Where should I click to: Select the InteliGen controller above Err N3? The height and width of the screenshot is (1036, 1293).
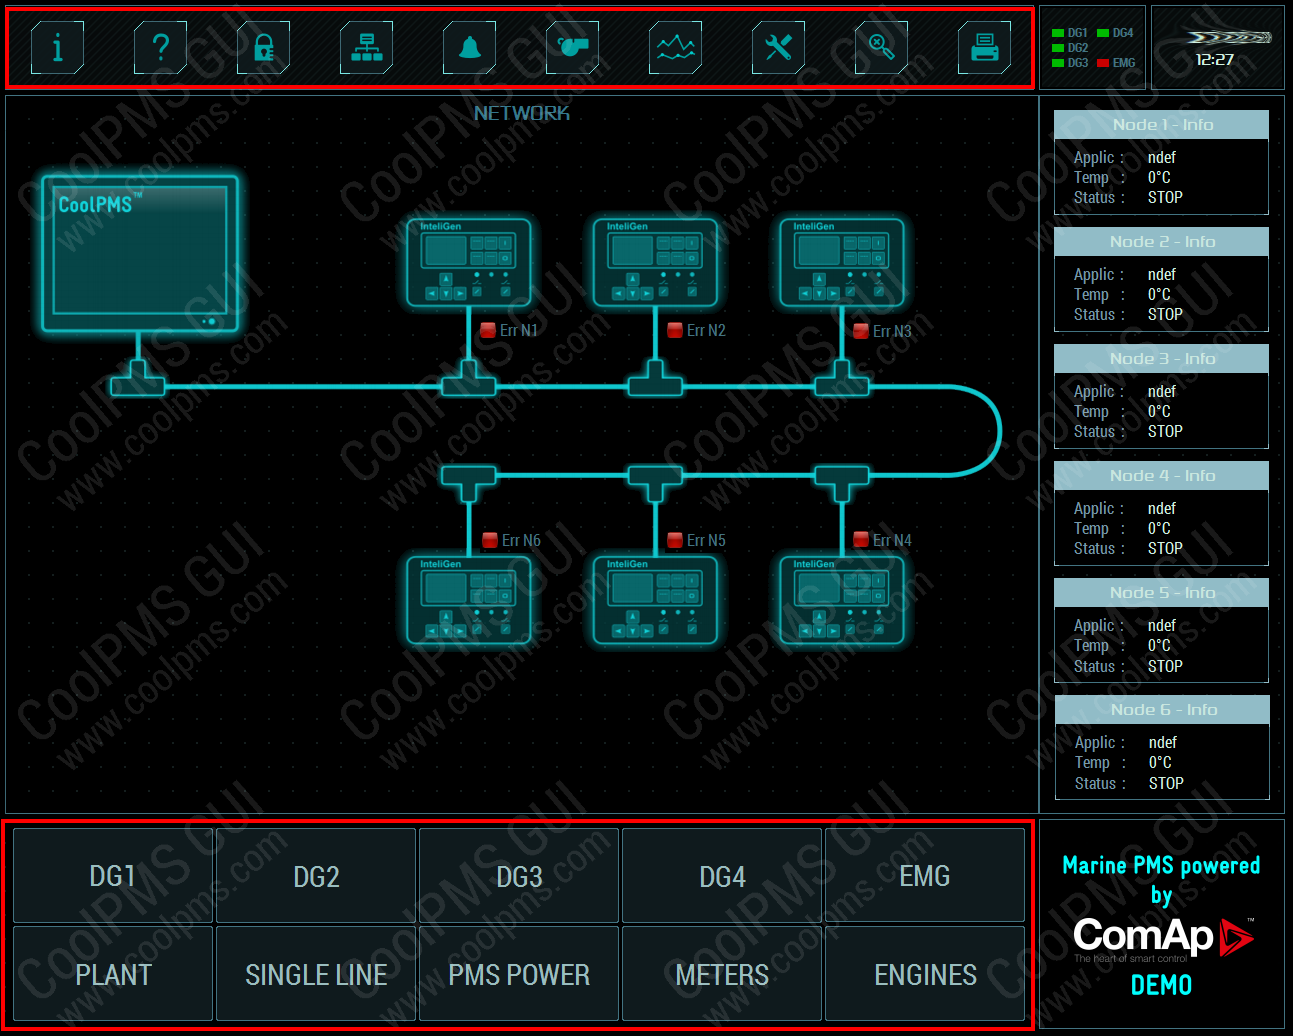click(x=842, y=262)
